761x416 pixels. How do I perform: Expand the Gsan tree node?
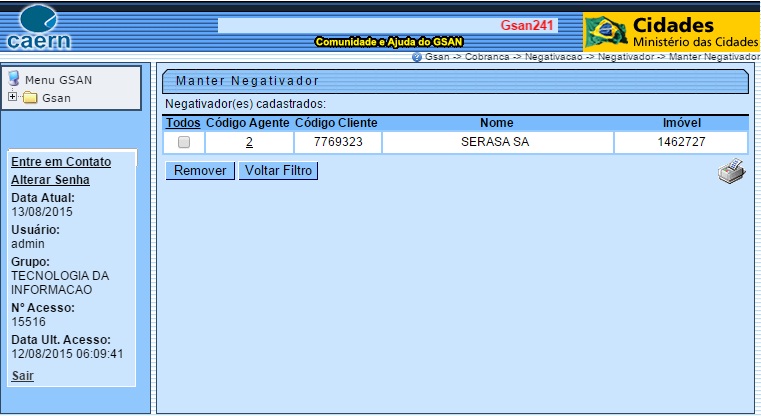click(x=12, y=98)
